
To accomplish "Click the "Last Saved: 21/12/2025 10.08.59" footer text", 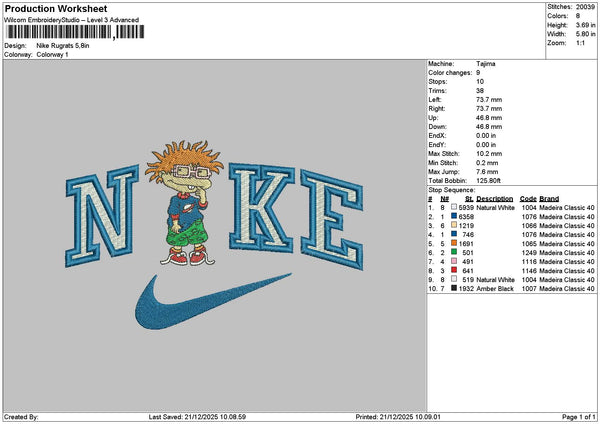I will tap(197, 417).
